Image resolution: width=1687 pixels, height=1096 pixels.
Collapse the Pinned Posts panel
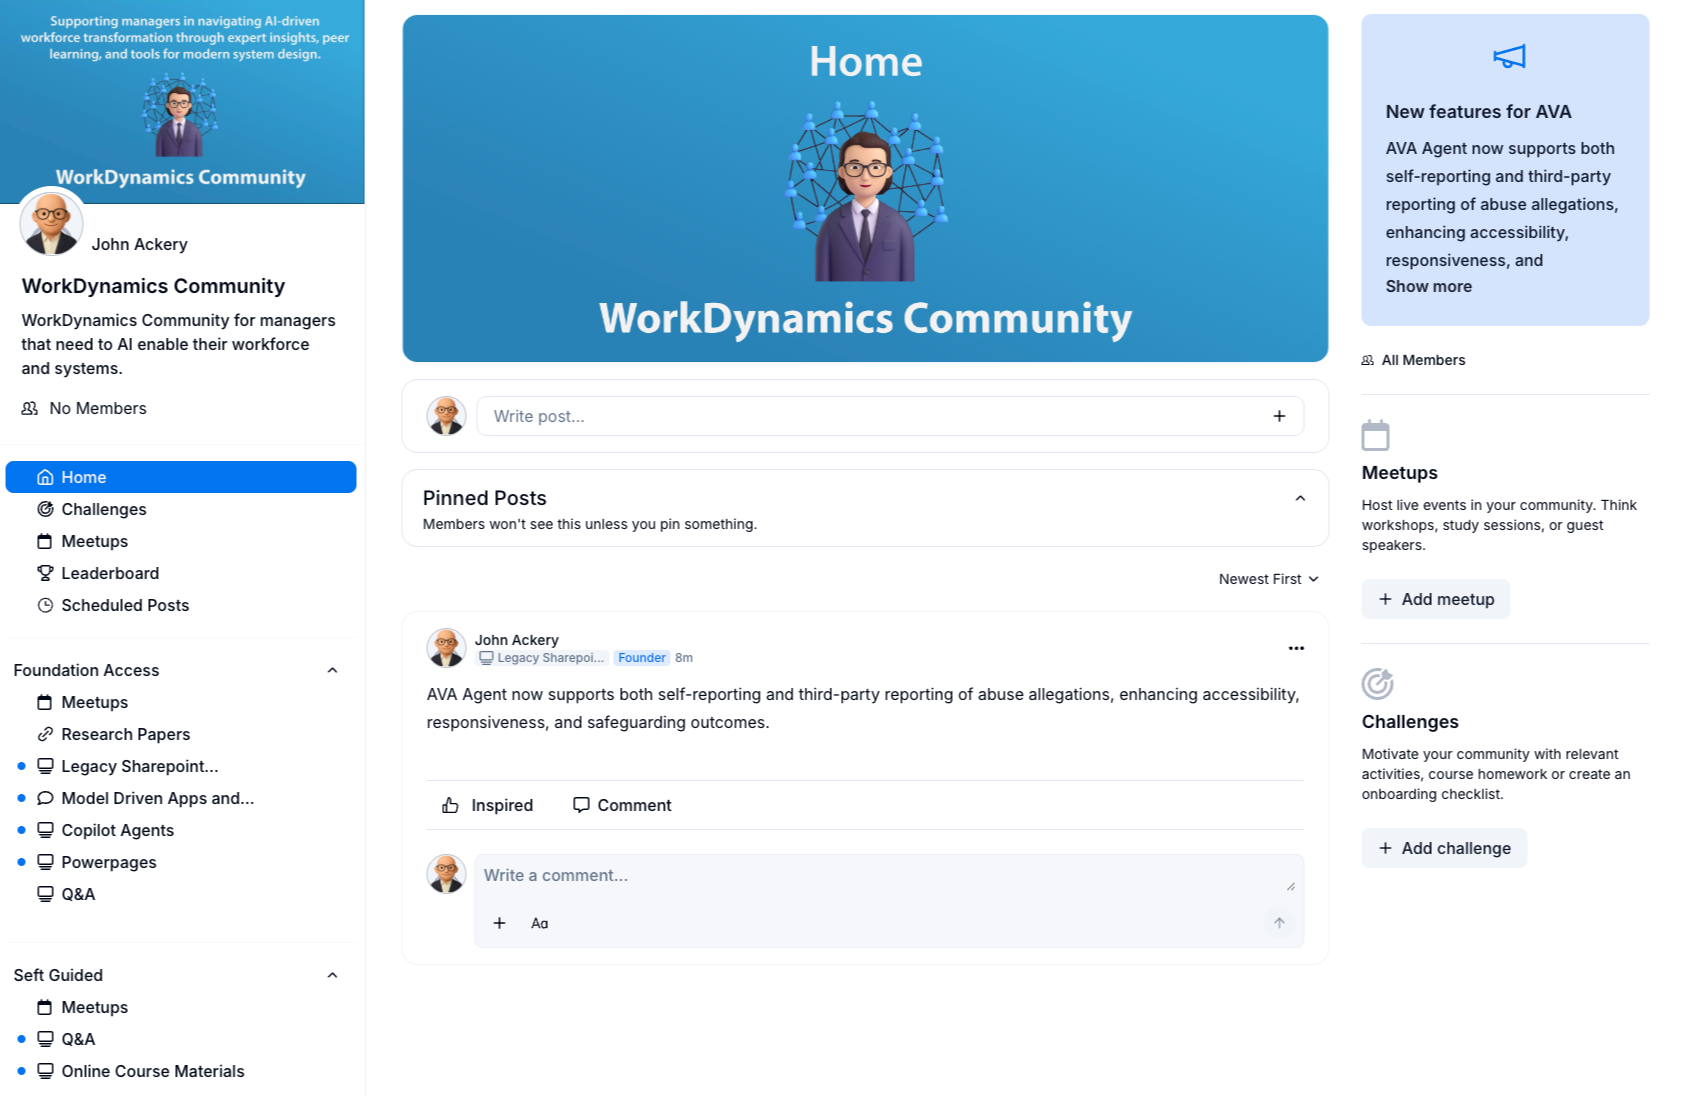(1300, 498)
